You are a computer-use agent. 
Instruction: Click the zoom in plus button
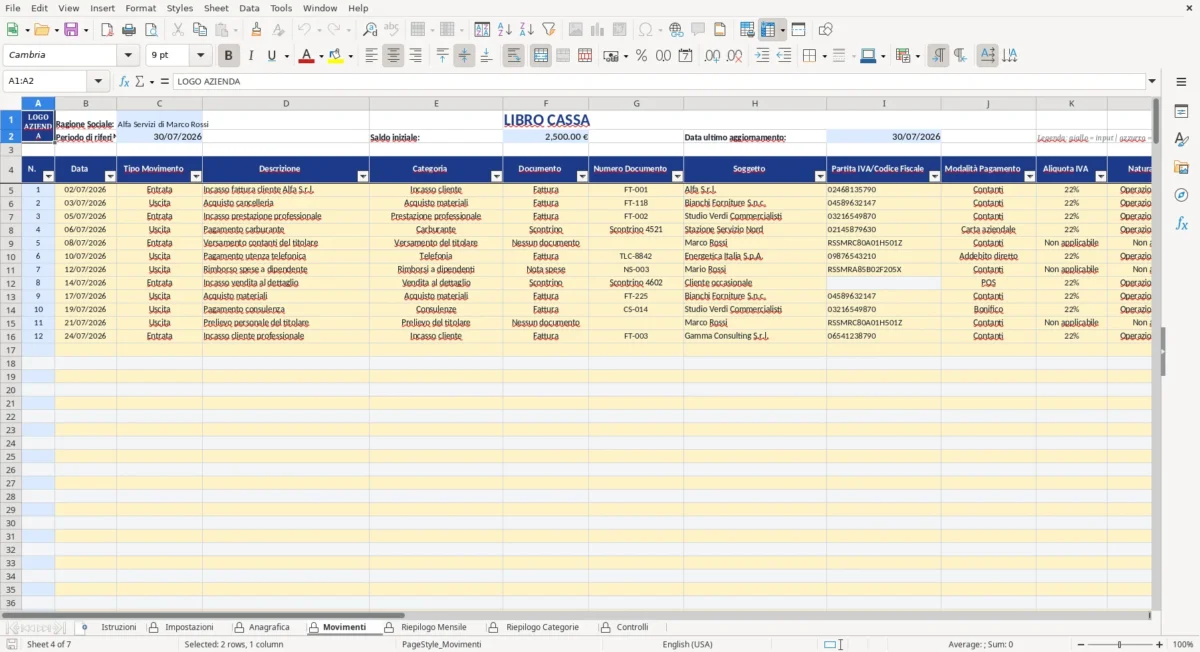tap(1159, 645)
